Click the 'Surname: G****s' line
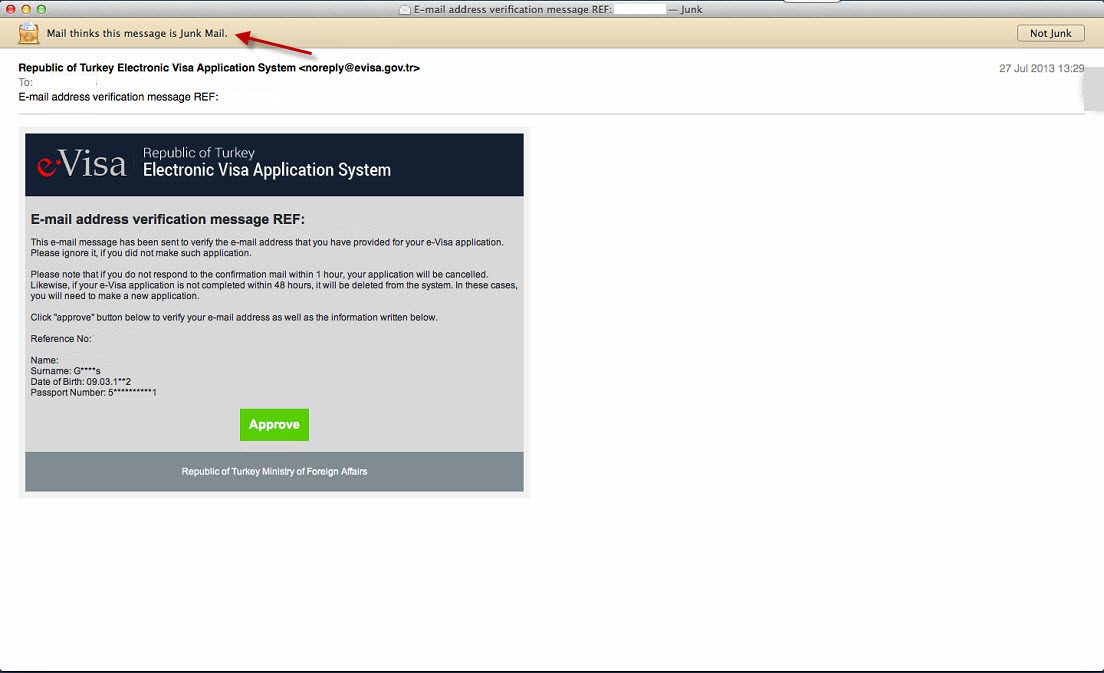The width and height of the screenshot is (1104, 673). pos(65,371)
